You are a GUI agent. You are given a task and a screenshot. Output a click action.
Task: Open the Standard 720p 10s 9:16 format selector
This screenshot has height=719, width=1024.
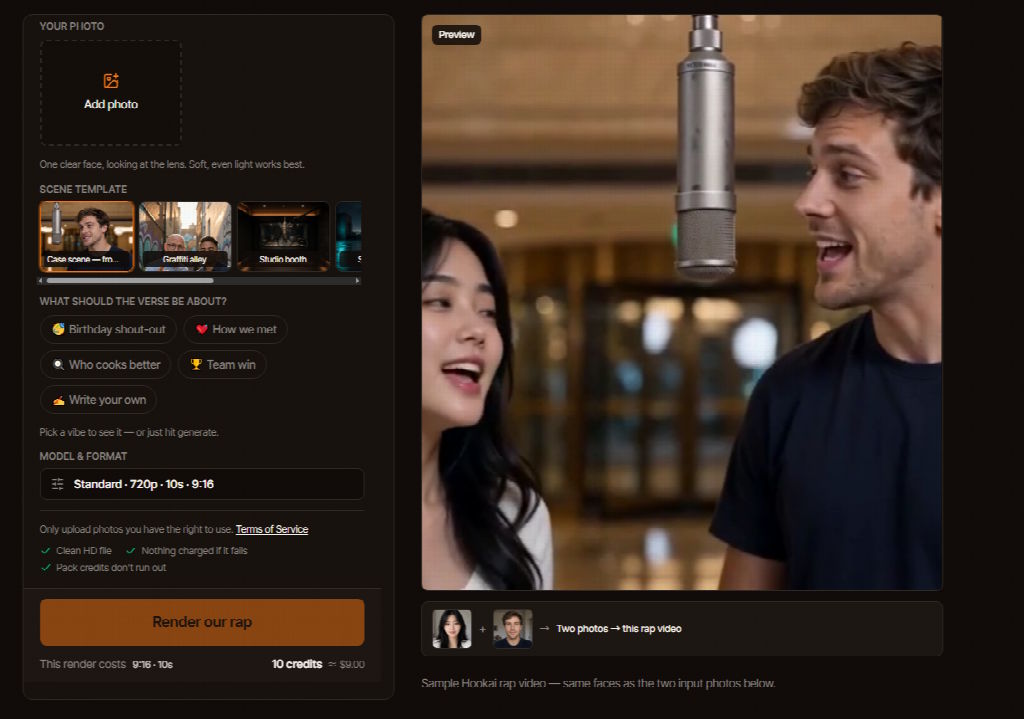click(x=202, y=484)
